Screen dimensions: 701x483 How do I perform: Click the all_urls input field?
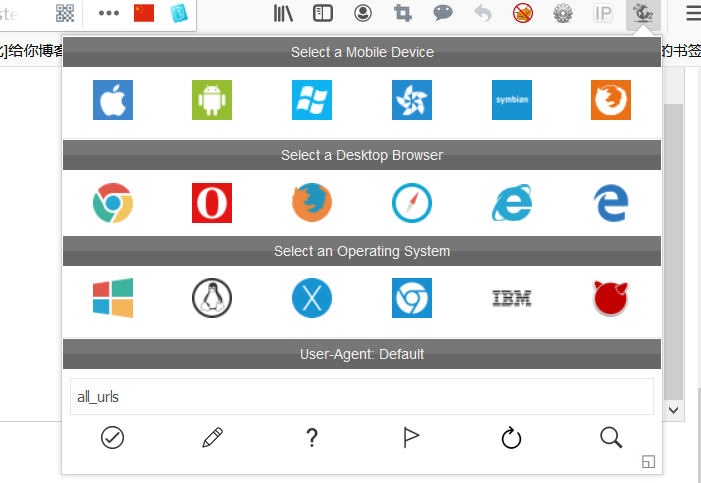(362, 397)
